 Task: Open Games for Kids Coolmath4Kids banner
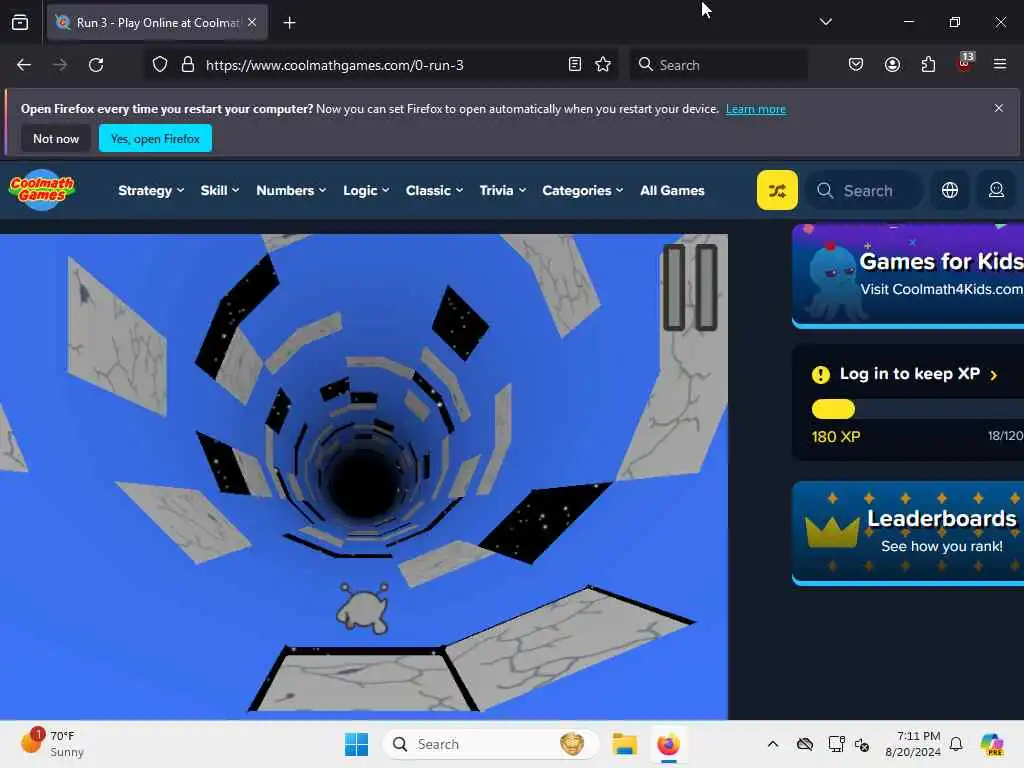click(x=908, y=276)
